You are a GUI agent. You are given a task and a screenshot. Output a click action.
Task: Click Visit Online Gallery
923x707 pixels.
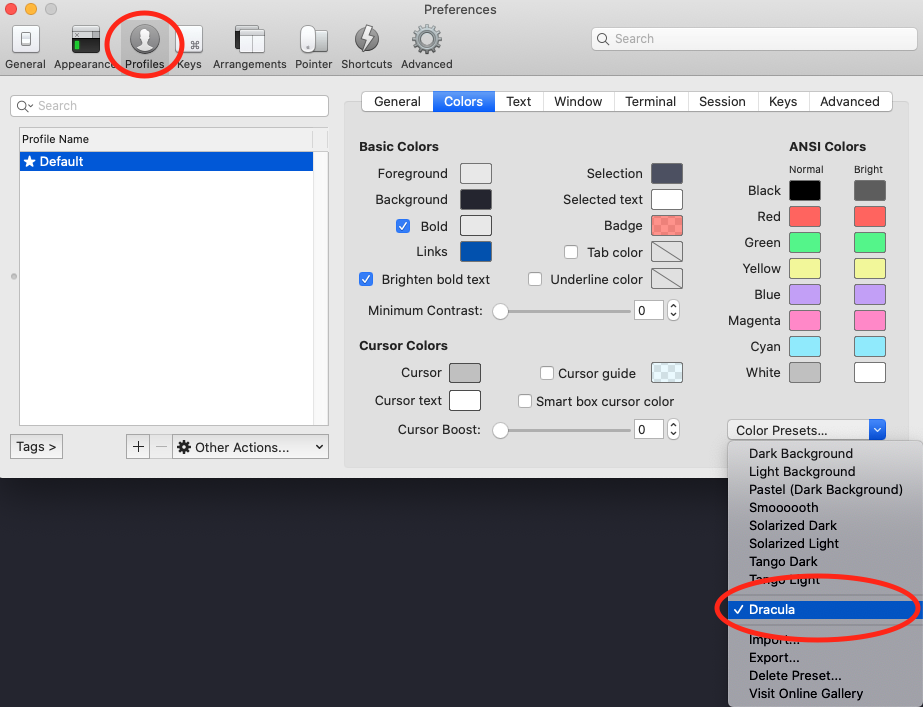(x=825, y=693)
